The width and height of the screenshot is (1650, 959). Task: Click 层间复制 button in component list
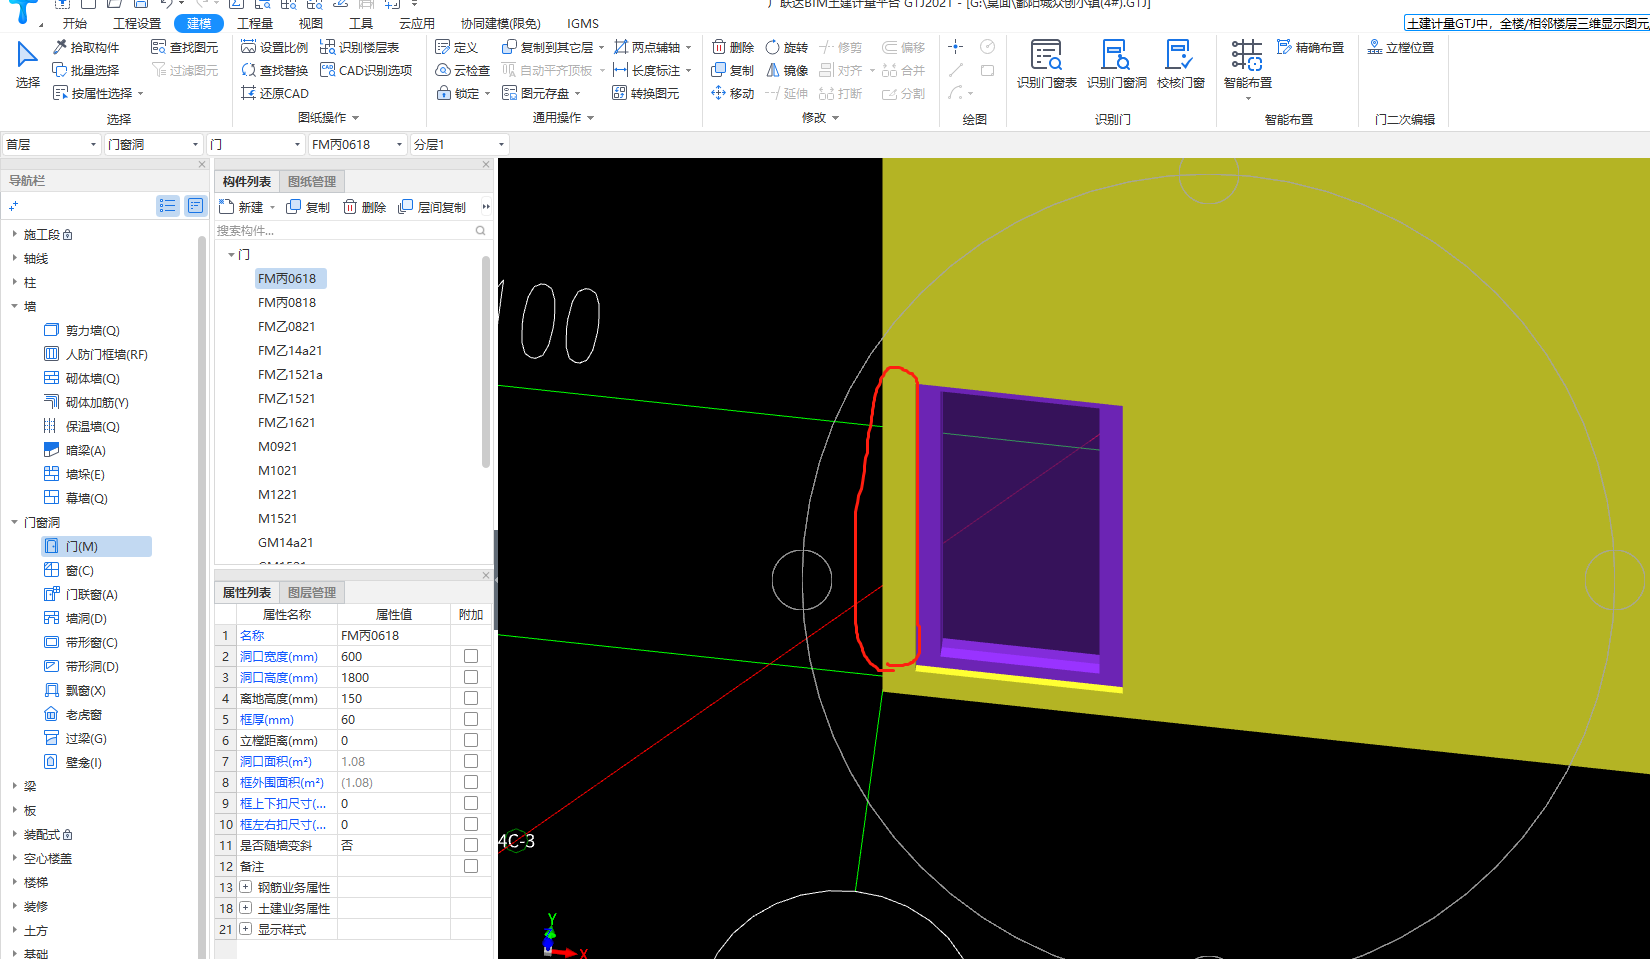(x=432, y=207)
